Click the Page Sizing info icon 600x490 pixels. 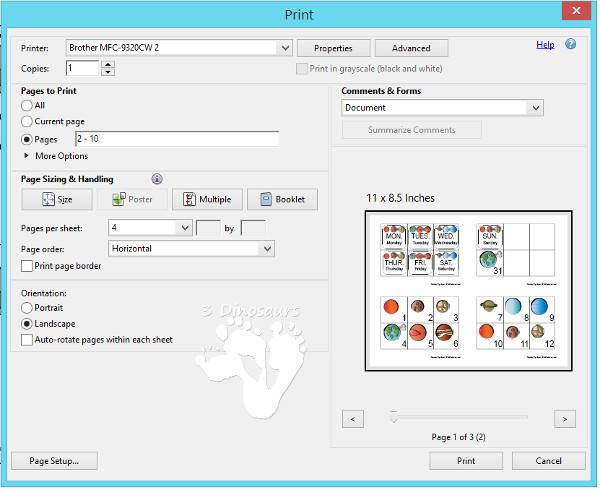point(157,179)
